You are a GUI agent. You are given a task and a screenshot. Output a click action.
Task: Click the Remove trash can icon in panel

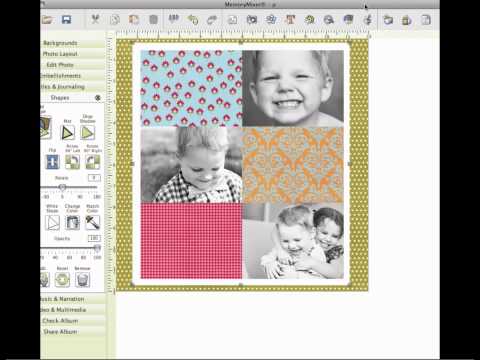point(82,279)
